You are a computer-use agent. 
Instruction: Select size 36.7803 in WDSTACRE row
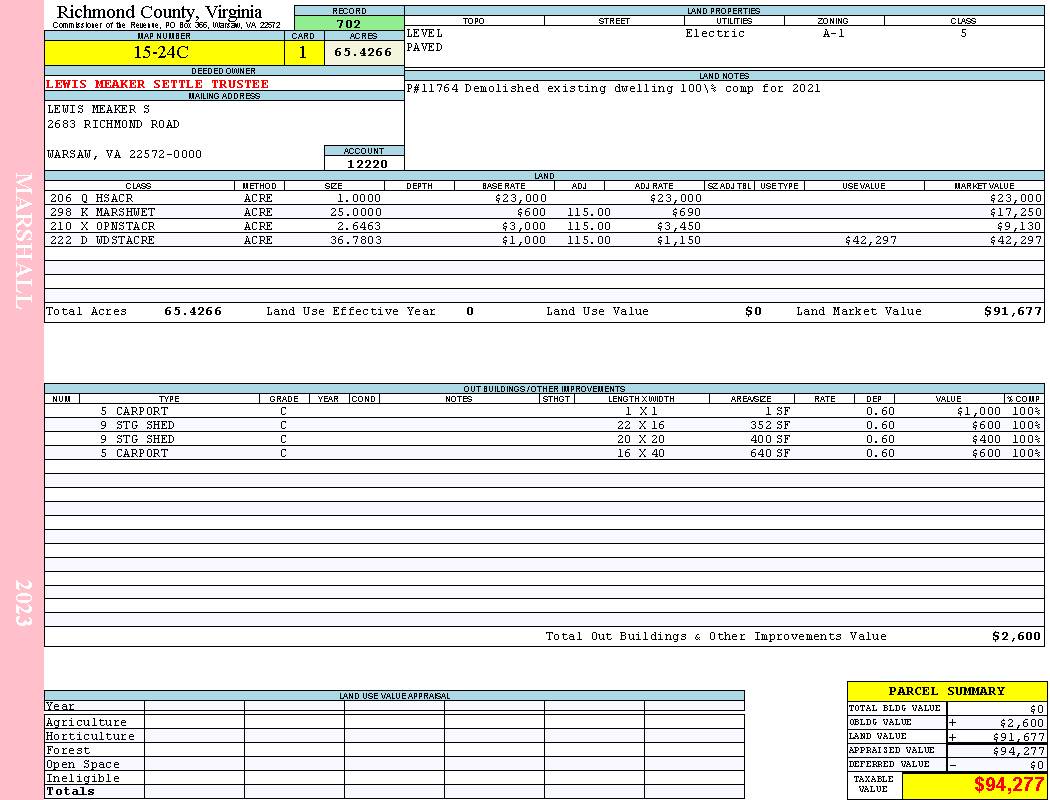(356, 240)
